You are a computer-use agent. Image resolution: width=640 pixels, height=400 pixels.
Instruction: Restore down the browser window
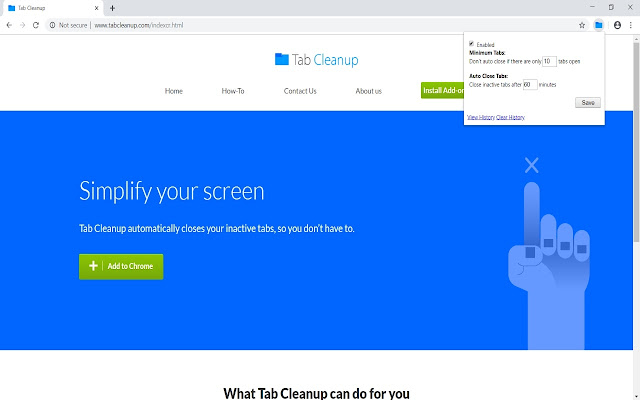tap(611, 7)
